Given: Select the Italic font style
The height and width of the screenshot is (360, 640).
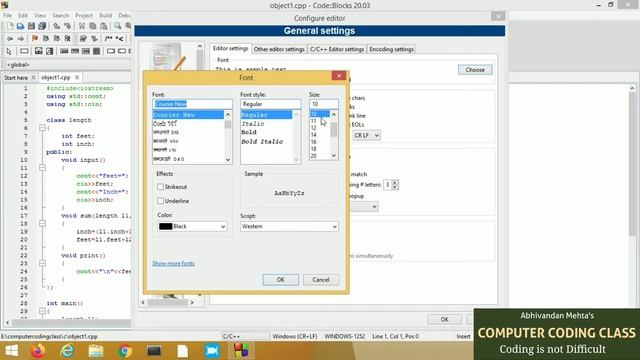Looking at the screenshot, I should tap(253, 124).
